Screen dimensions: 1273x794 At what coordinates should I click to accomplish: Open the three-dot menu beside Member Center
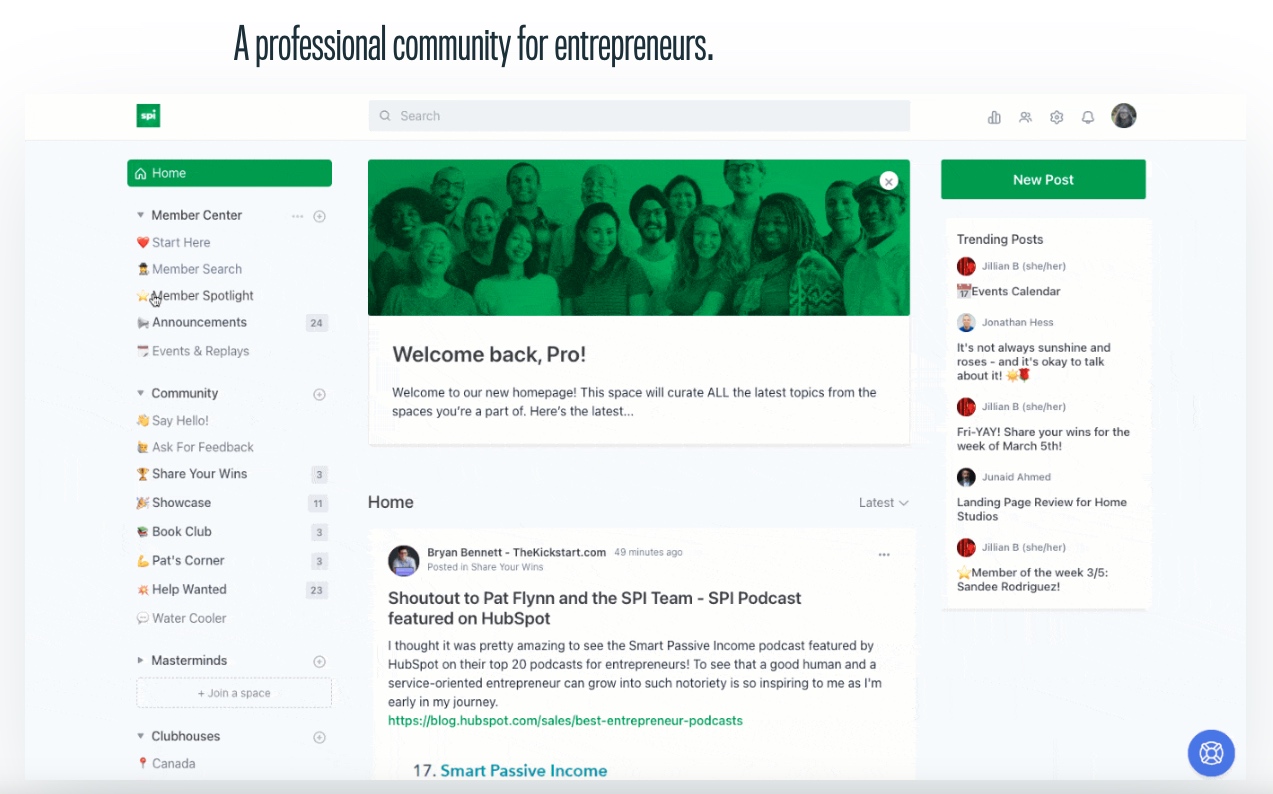point(297,215)
